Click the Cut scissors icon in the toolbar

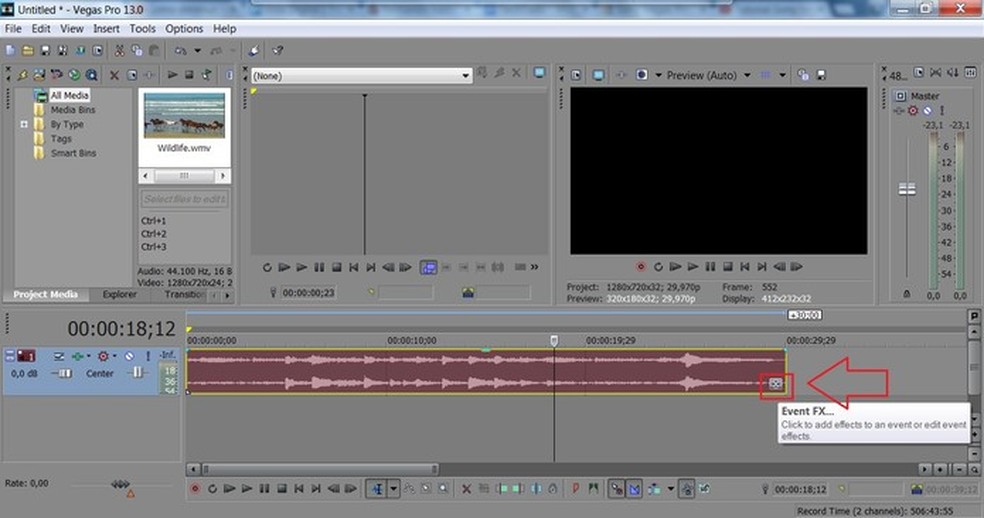click(x=119, y=50)
